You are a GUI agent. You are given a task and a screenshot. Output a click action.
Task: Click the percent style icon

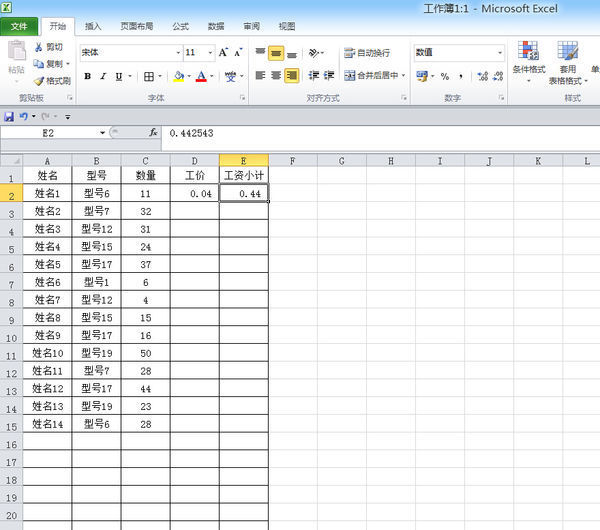[444, 76]
